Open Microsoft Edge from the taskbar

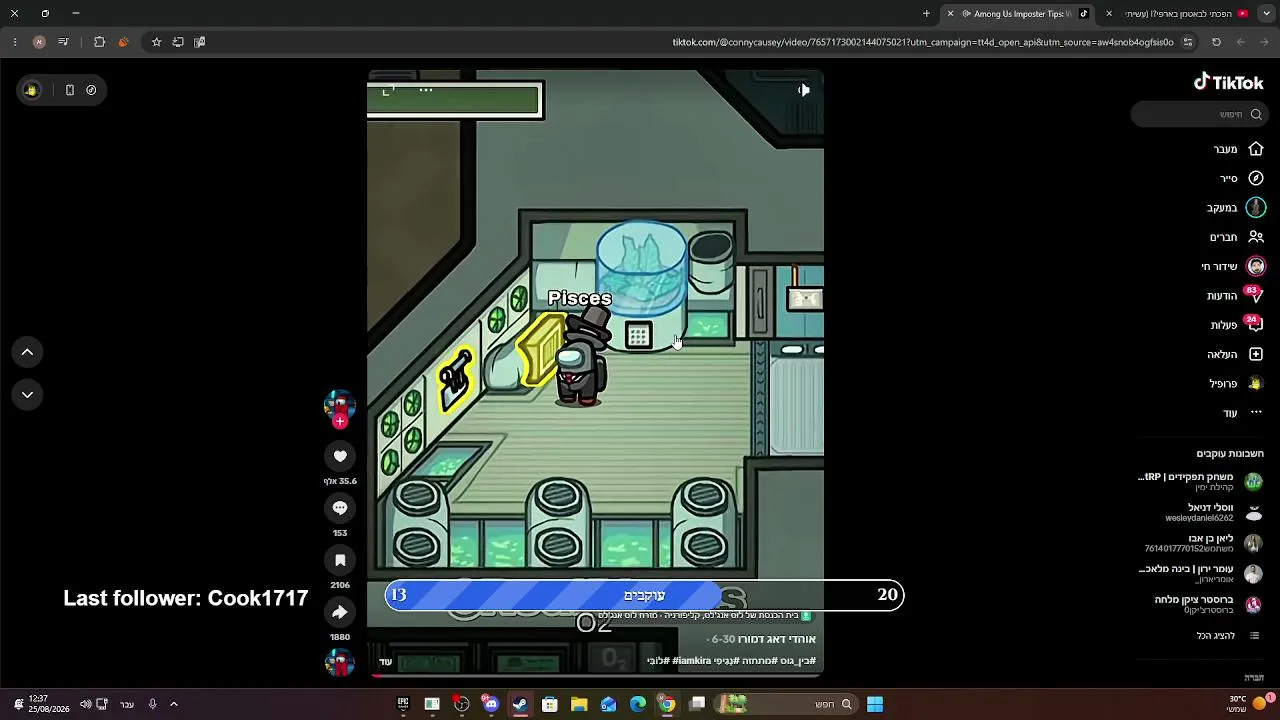(638, 704)
